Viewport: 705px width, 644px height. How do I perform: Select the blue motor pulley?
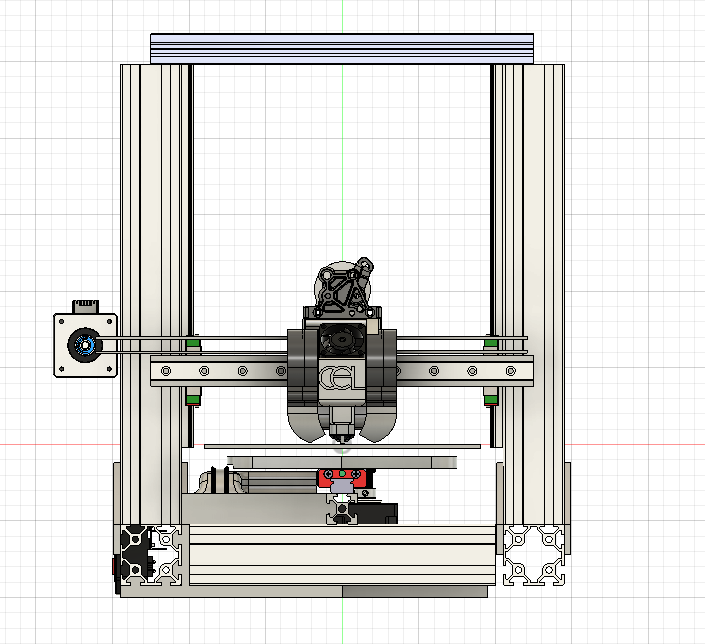coord(85,346)
